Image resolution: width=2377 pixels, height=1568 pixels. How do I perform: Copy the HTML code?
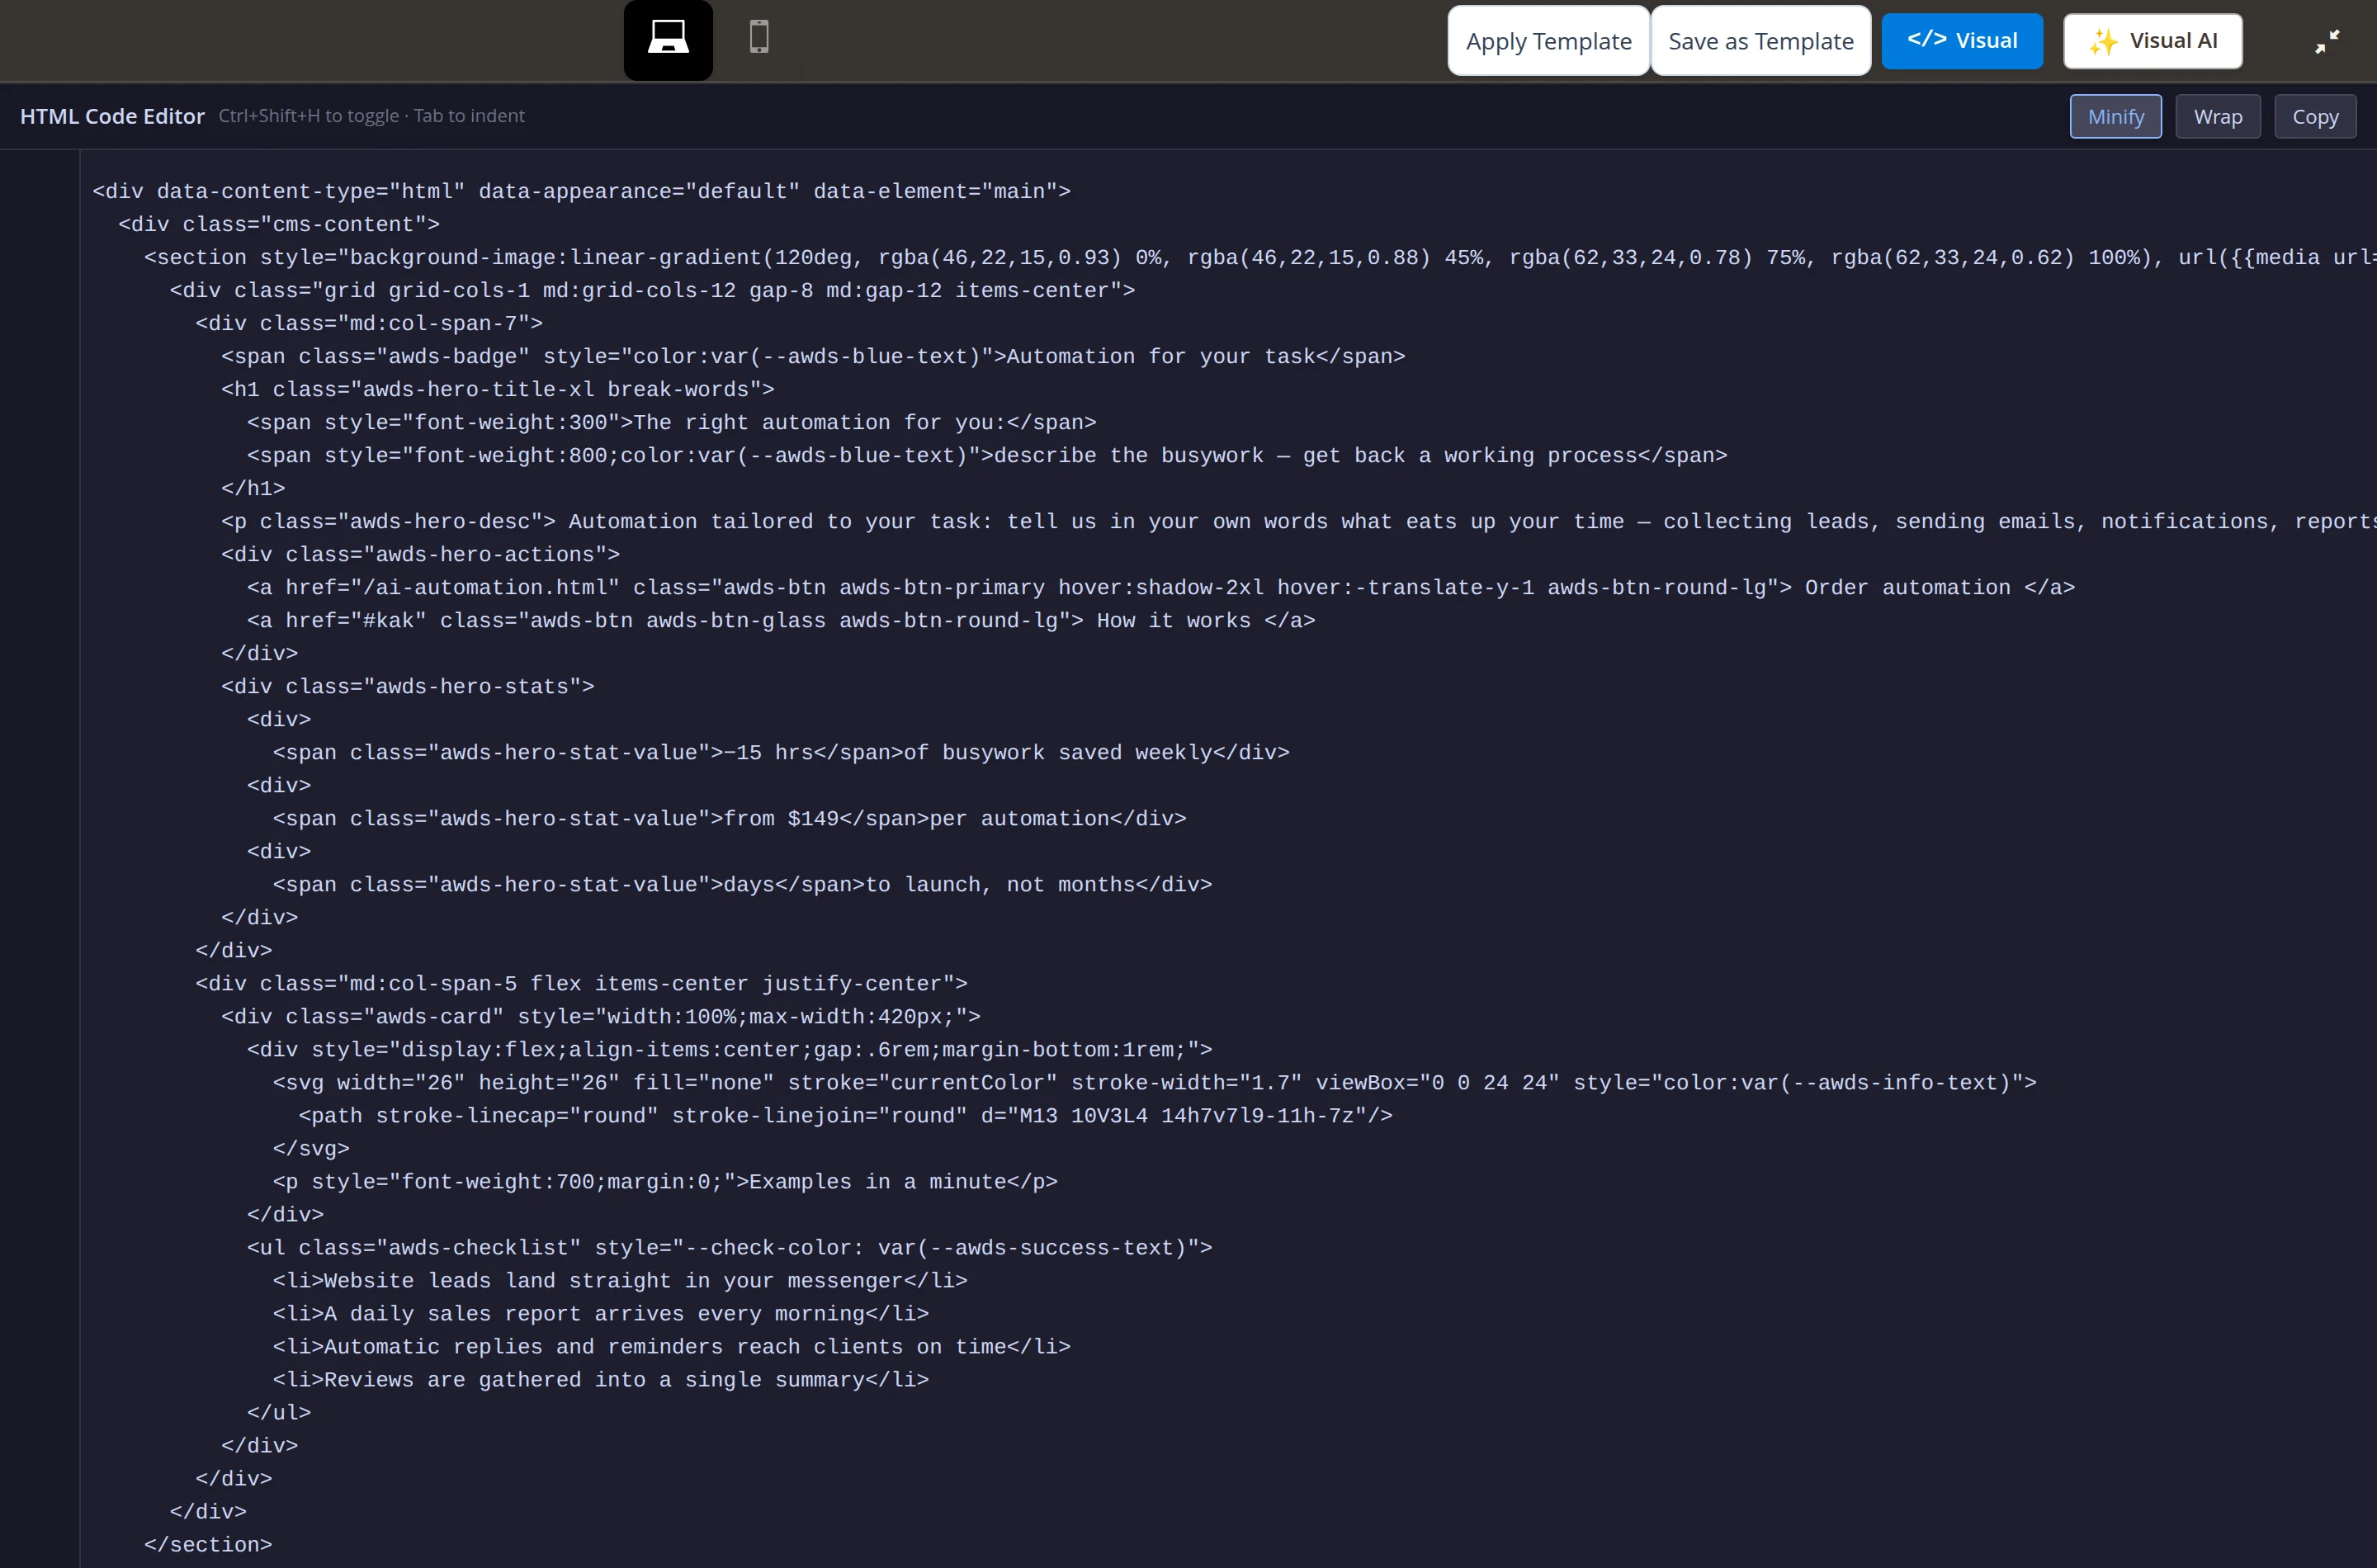(x=2315, y=117)
